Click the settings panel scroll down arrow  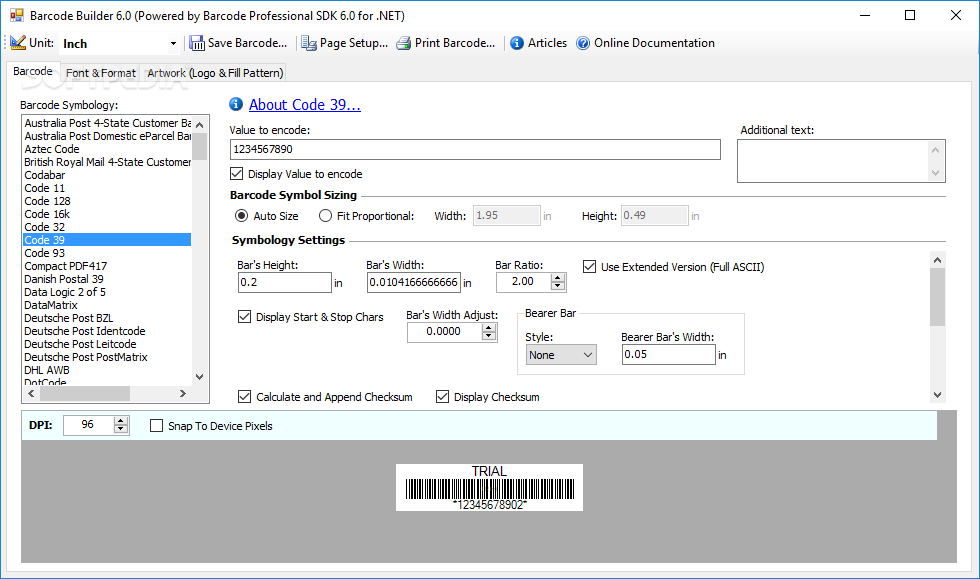[x=937, y=395]
